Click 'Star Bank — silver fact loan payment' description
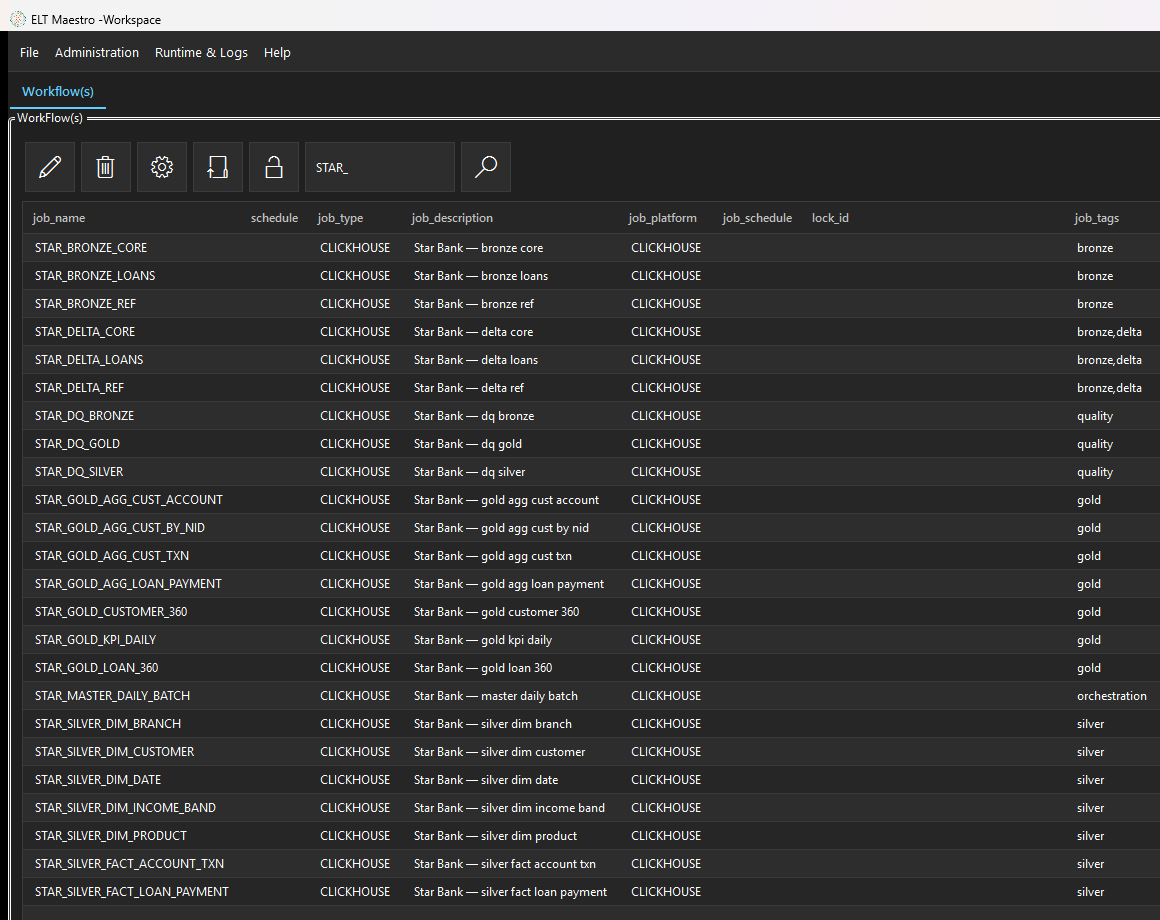The height and width of the screenshot is (920, 1160). pyautogui.click(x=510, y=892)
